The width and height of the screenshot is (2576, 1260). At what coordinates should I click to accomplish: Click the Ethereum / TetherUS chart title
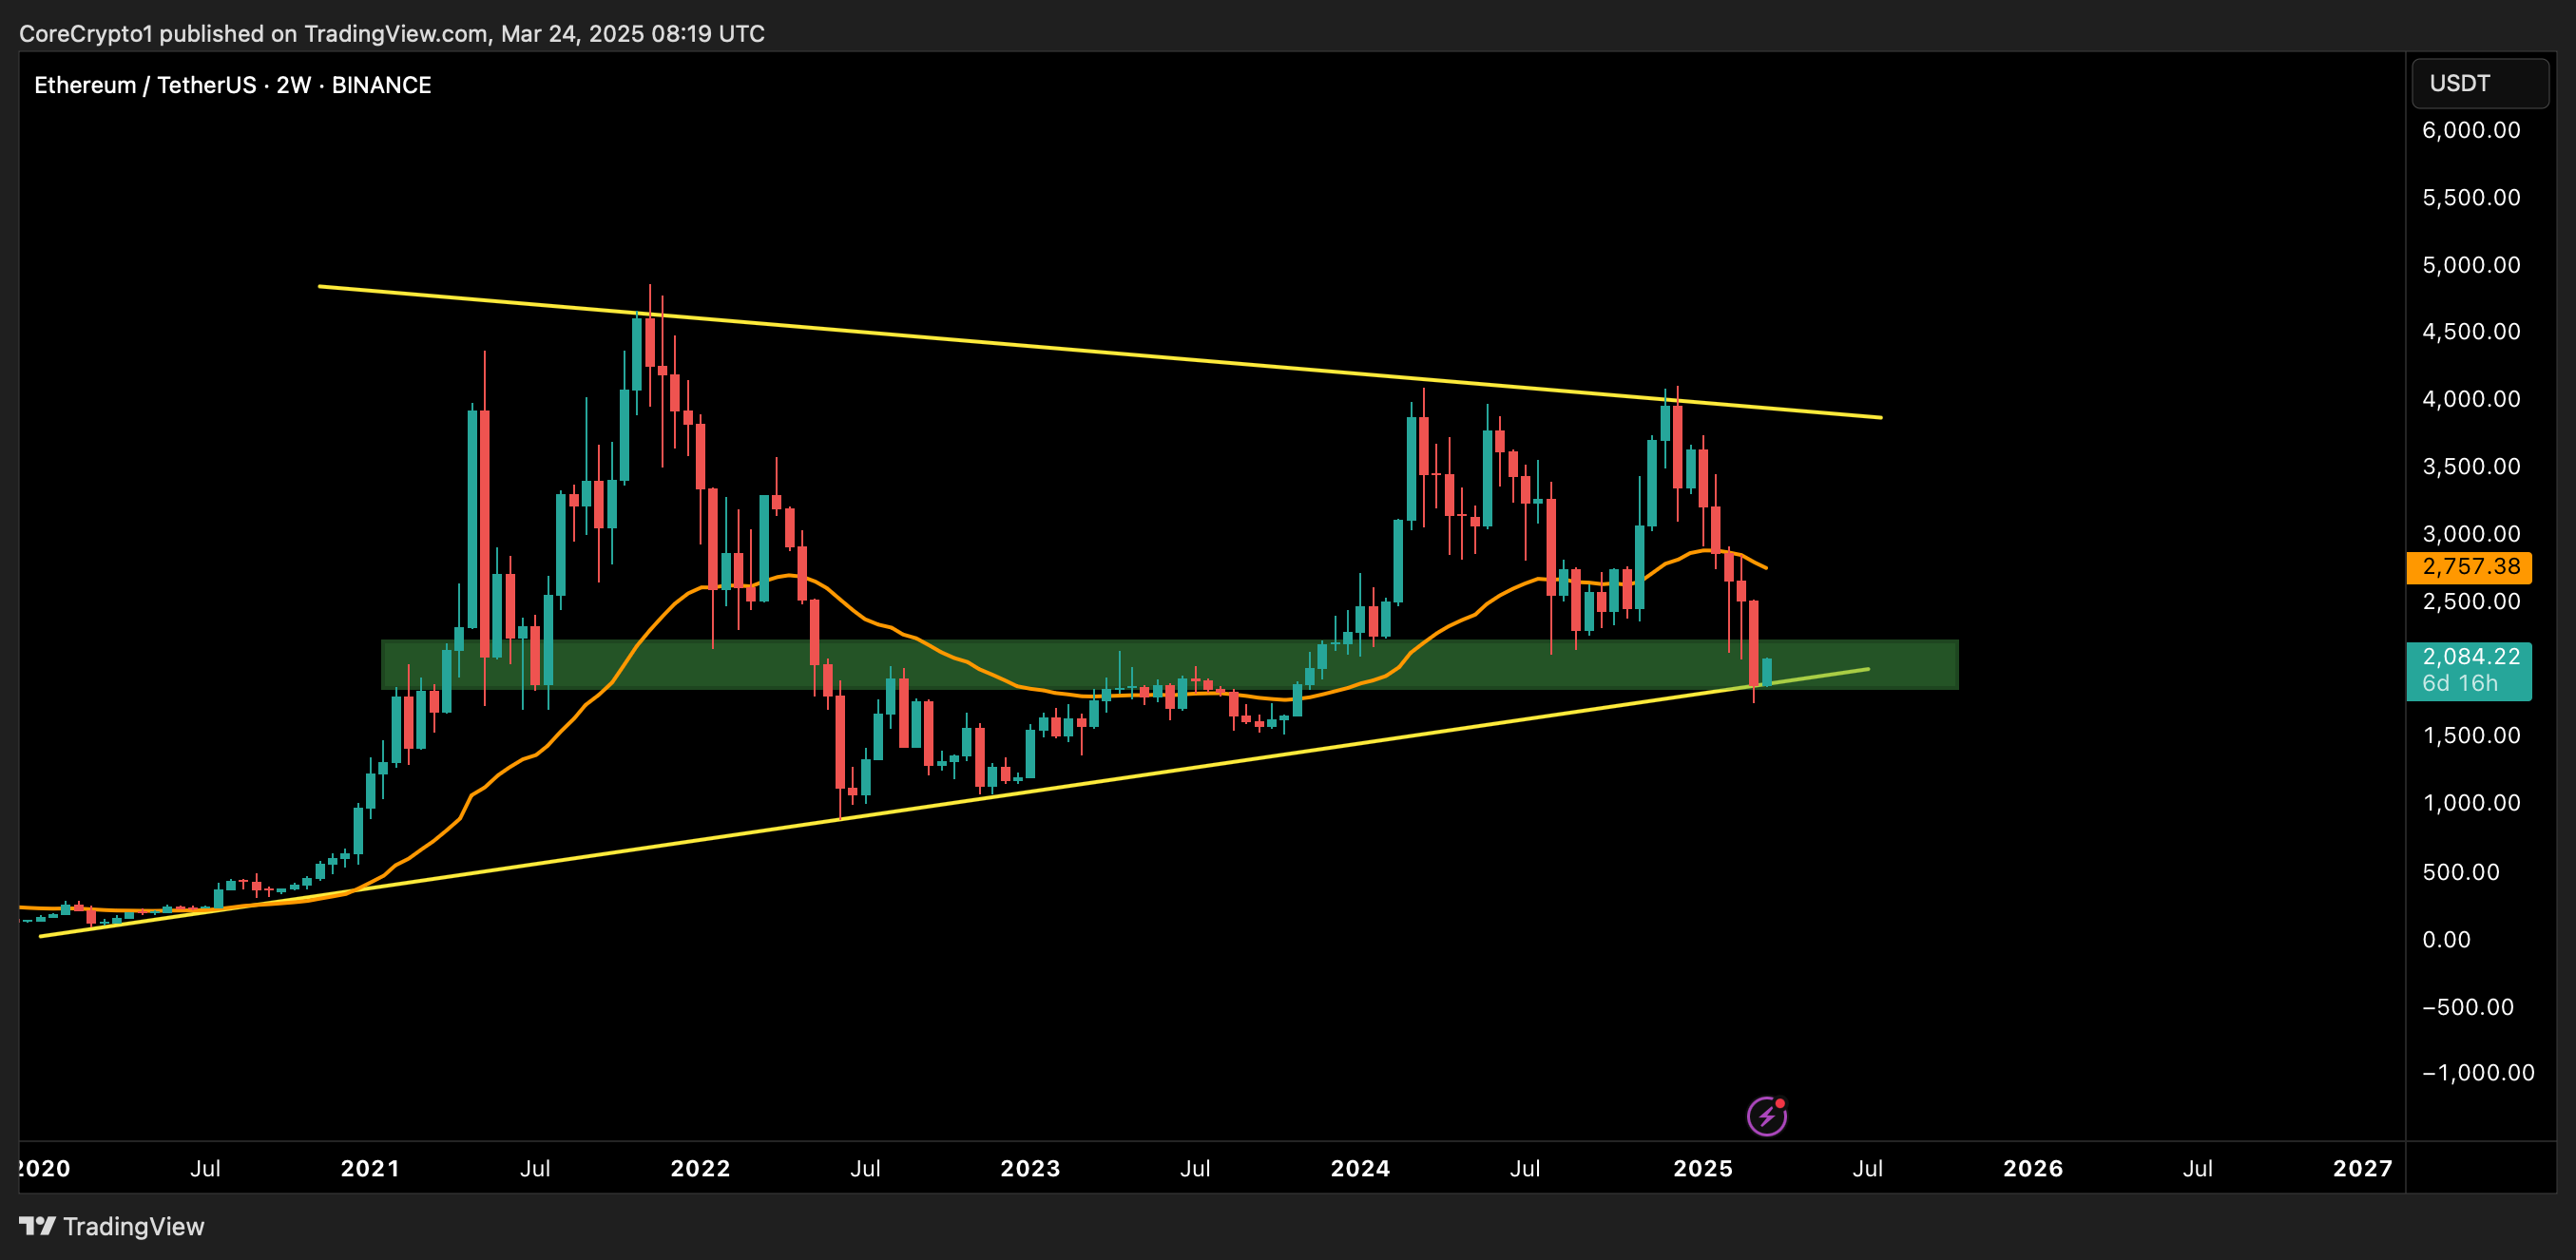tap(233, 85)
